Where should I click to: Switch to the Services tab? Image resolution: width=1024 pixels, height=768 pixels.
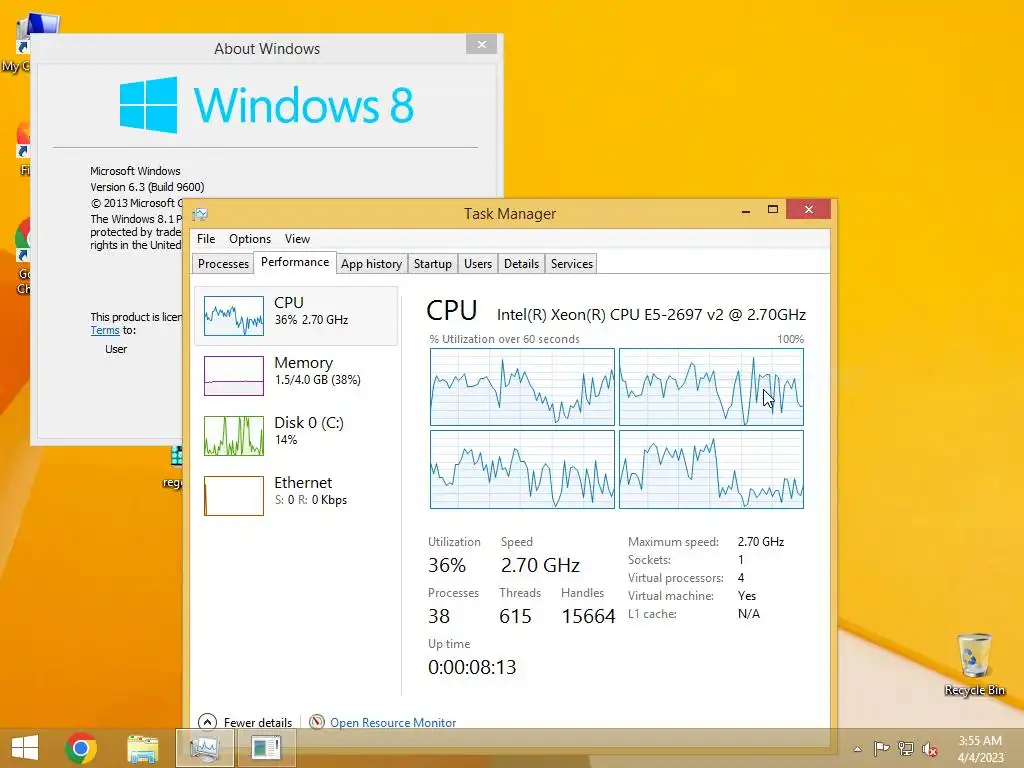click(x=571, y=264)
